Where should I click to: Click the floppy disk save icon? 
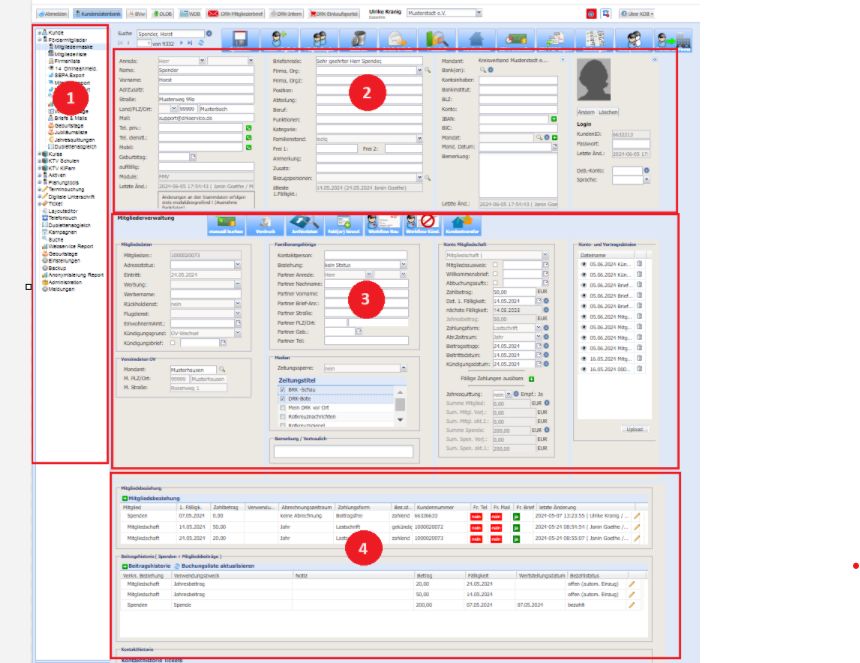[x=241, y=39]
